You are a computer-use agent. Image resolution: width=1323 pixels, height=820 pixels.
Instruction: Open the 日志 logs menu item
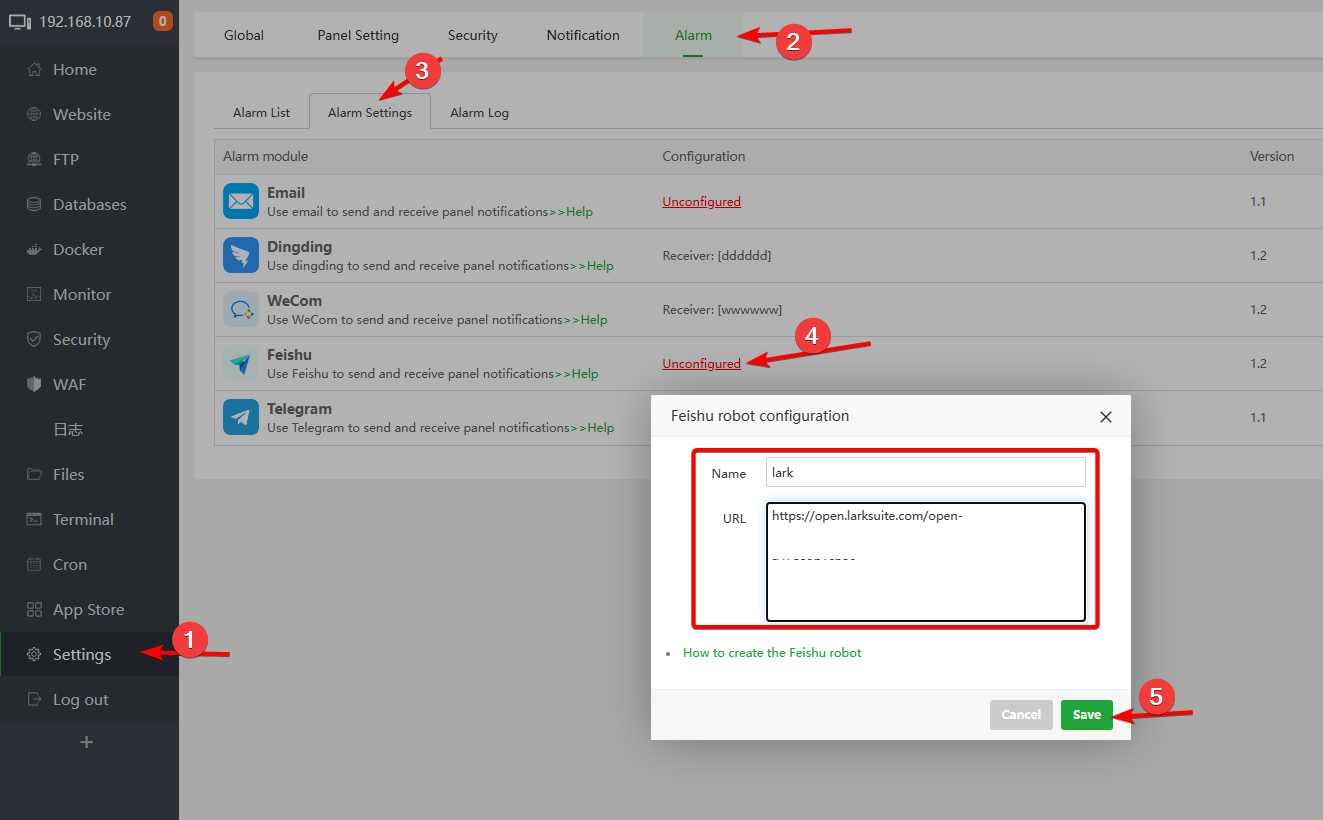(68, 430)
